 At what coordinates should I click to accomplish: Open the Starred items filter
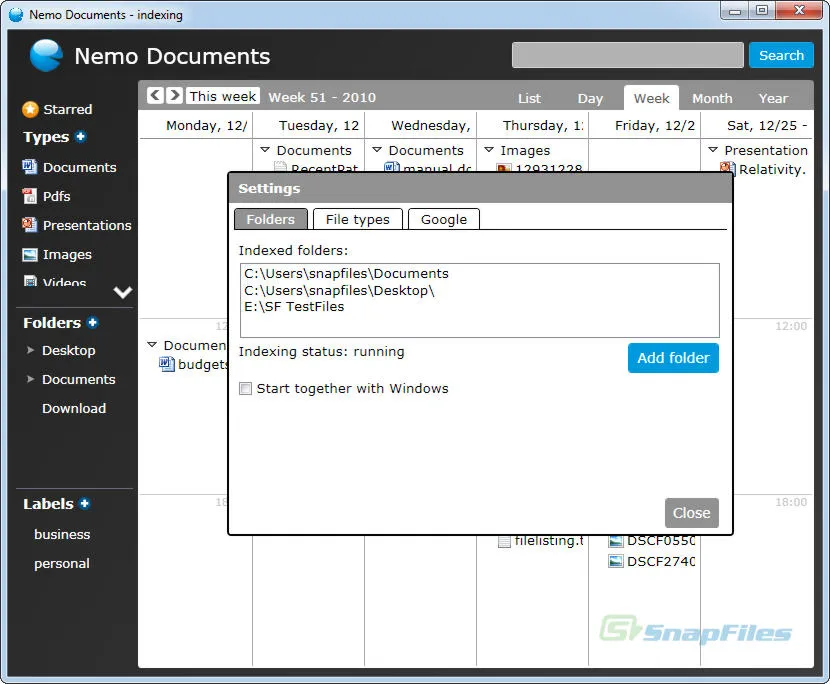[57, 109]
